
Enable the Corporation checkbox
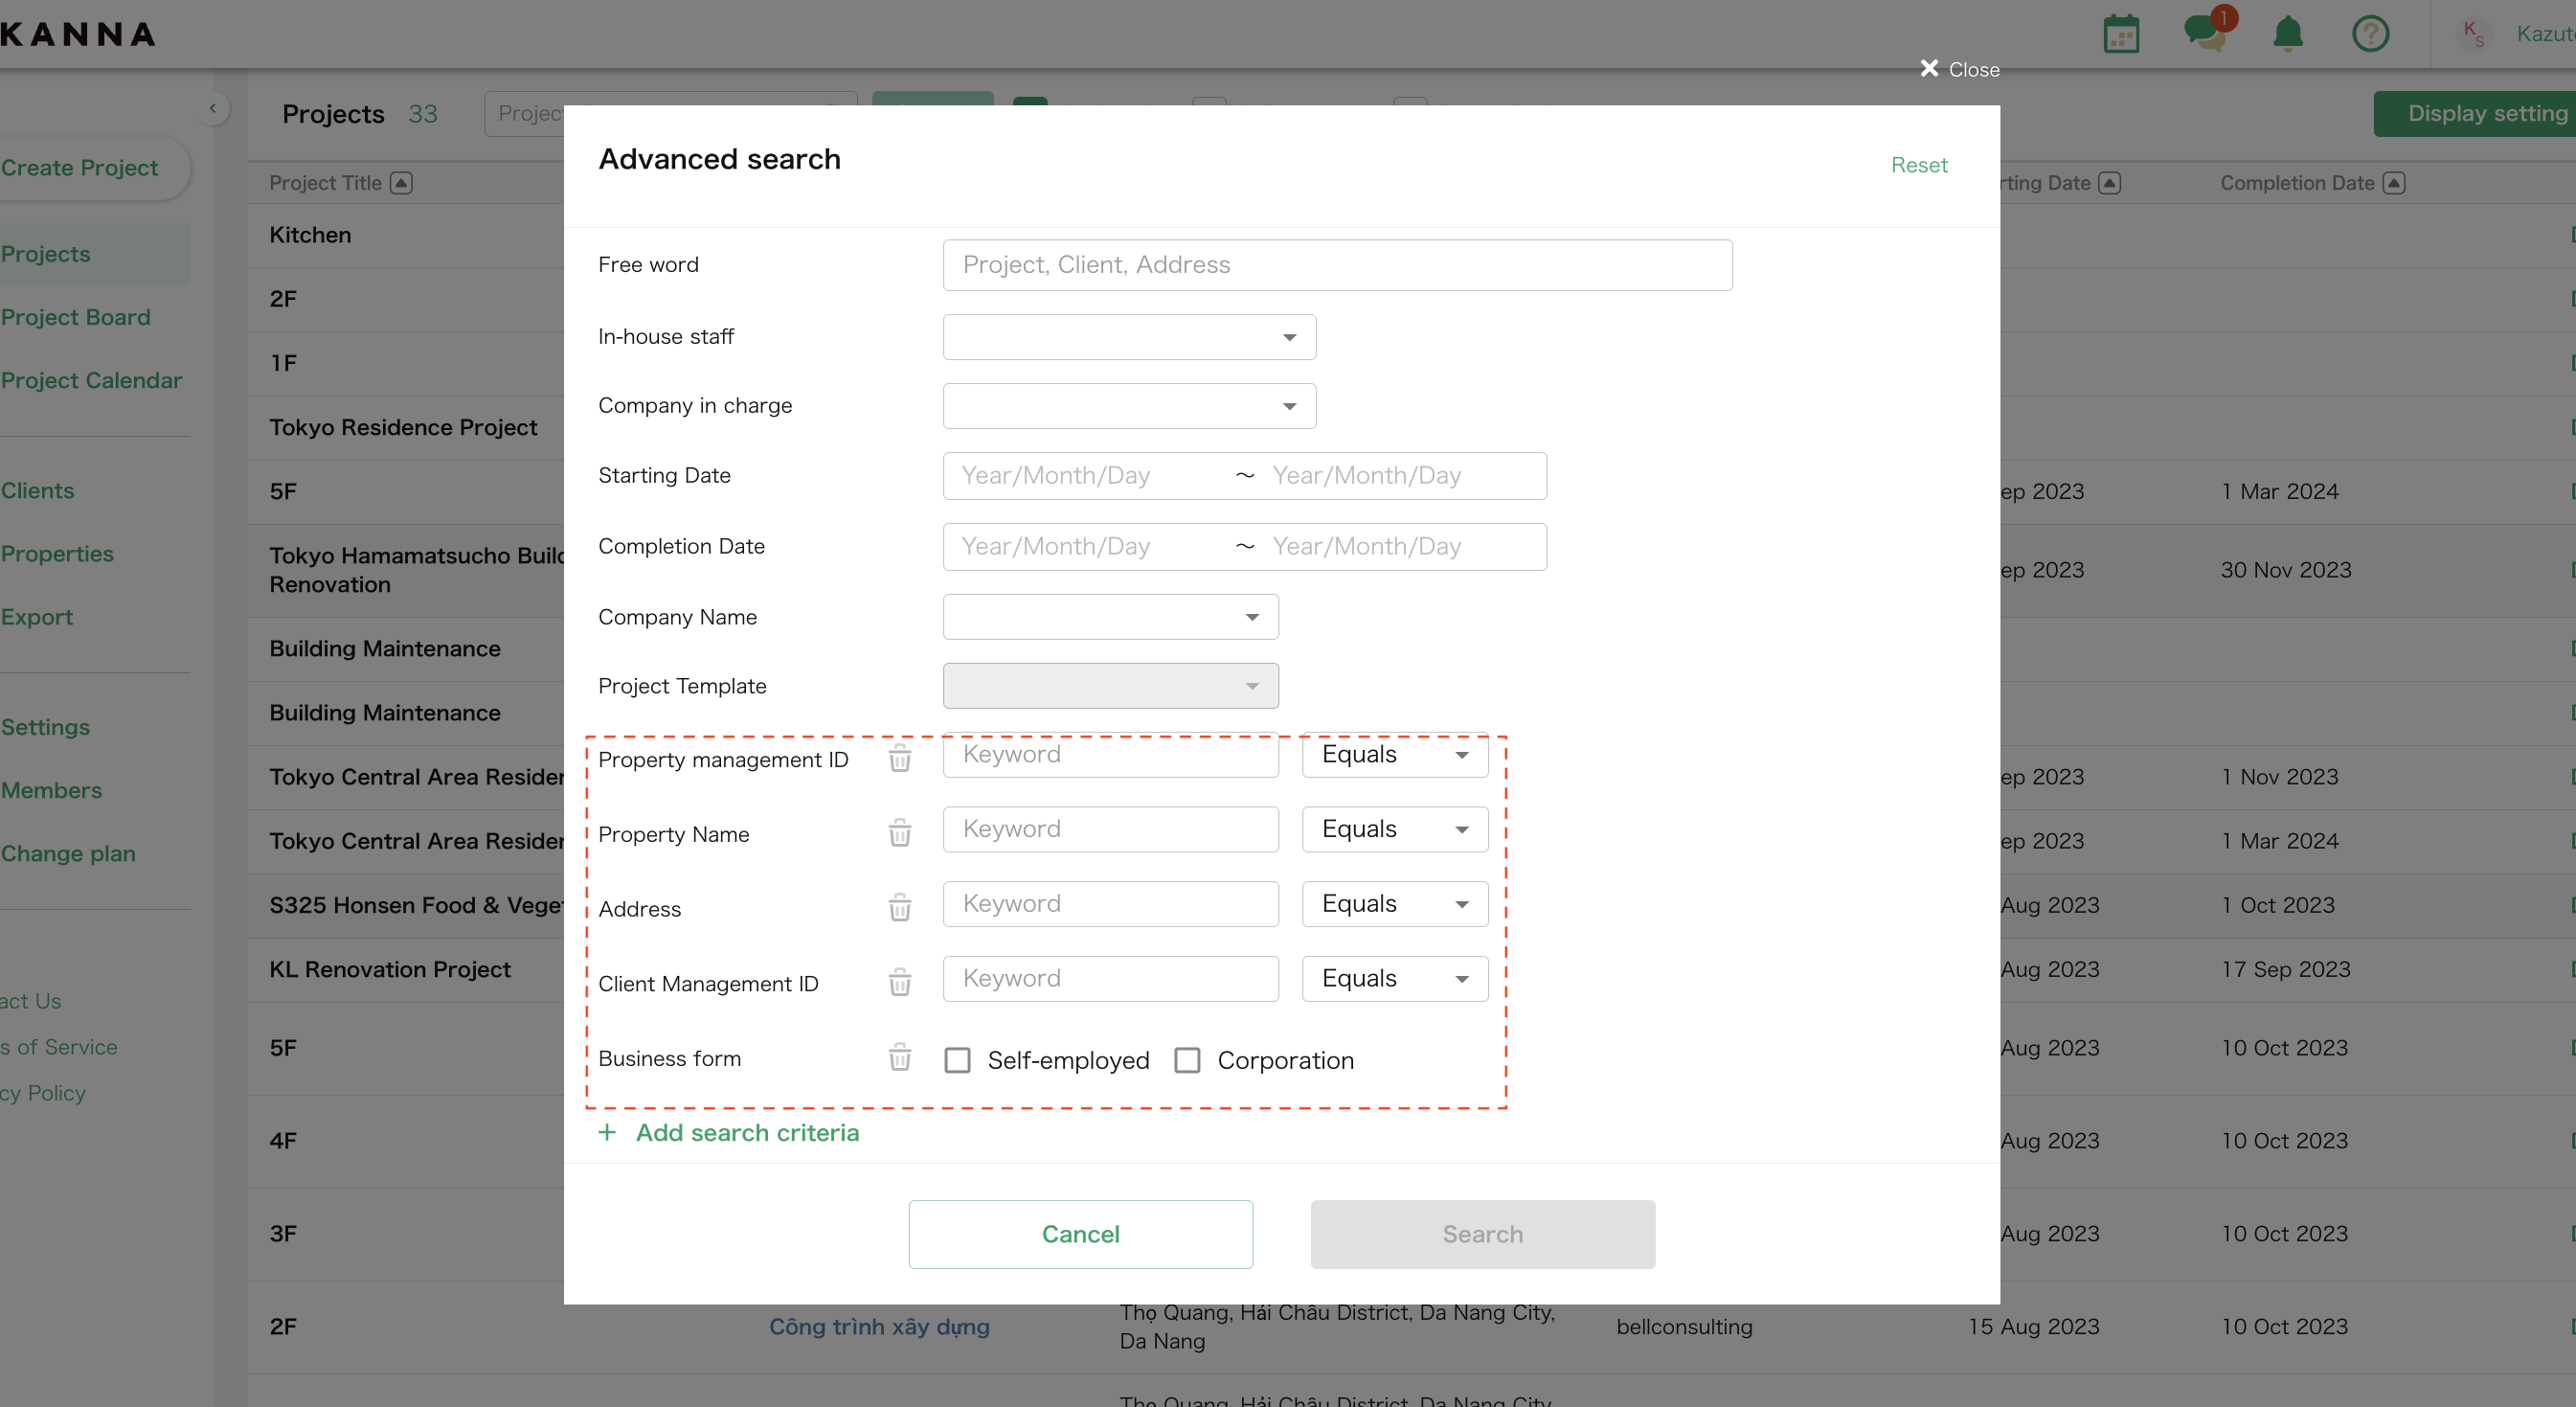tap(1187, 1060)
